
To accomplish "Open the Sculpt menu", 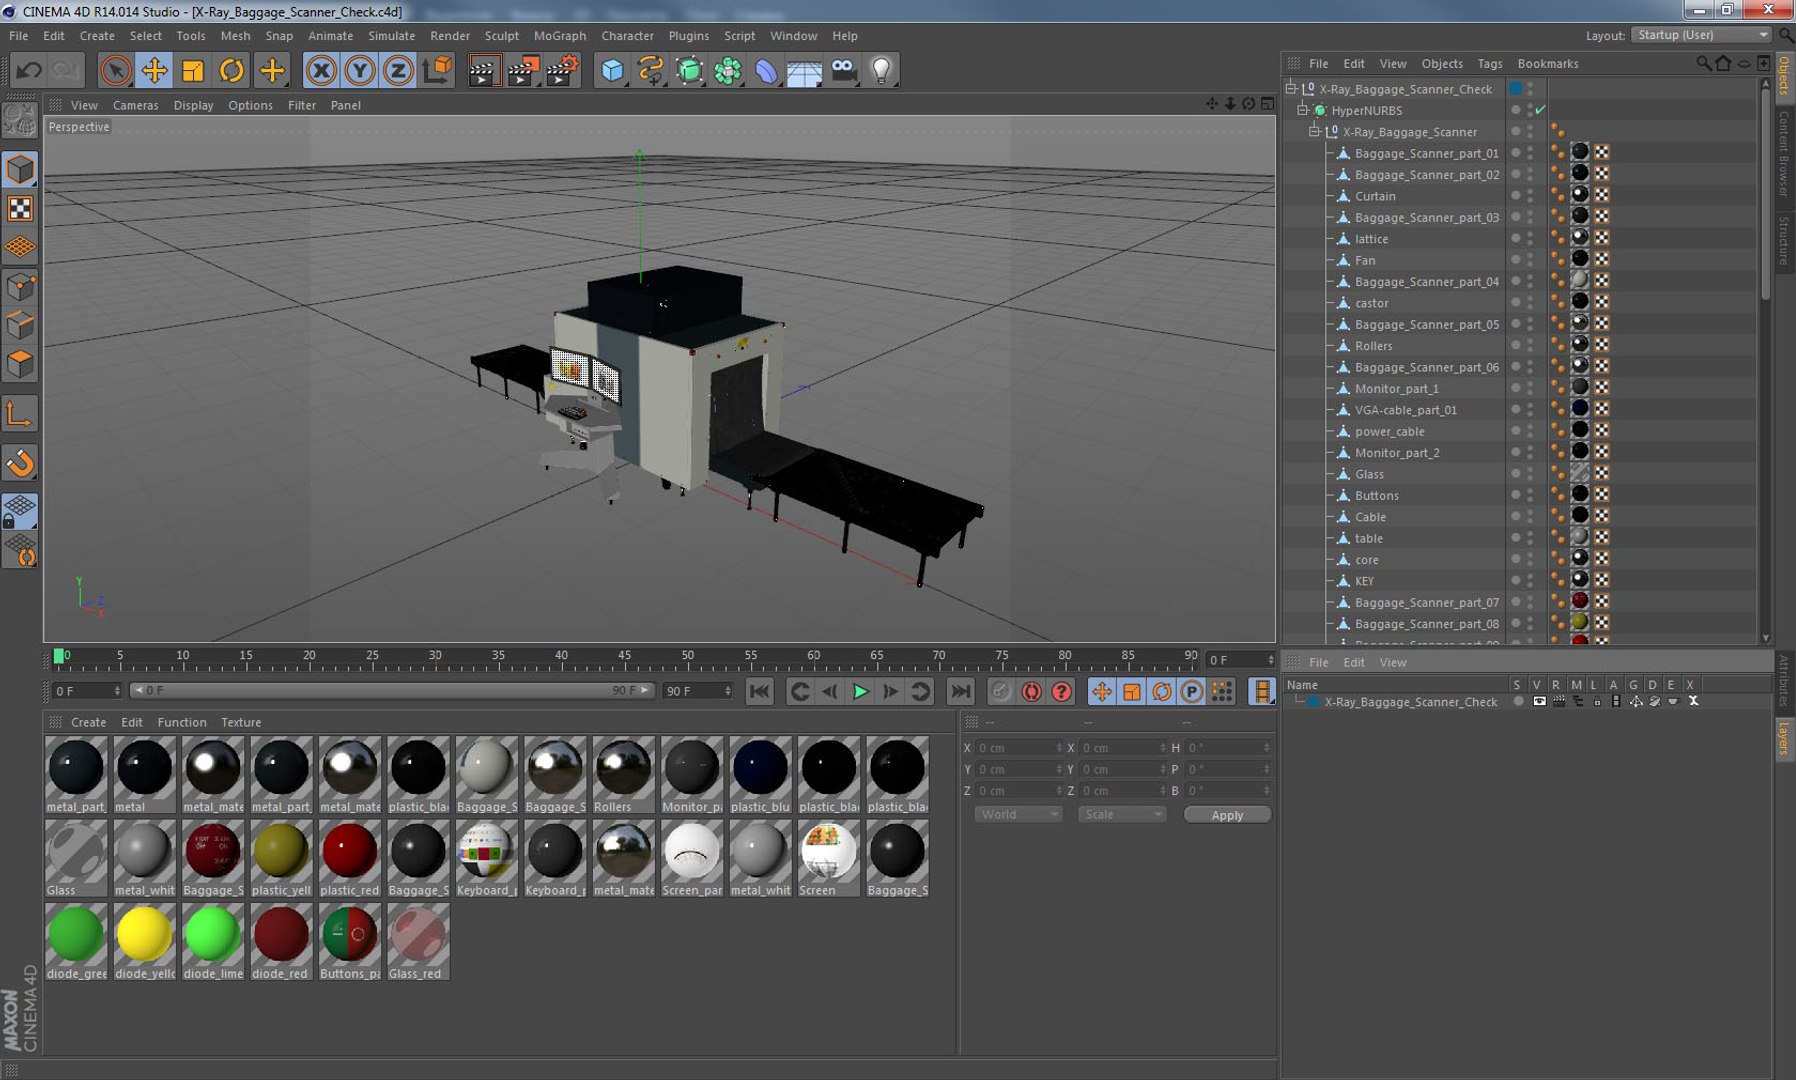I will coord(501,35).
